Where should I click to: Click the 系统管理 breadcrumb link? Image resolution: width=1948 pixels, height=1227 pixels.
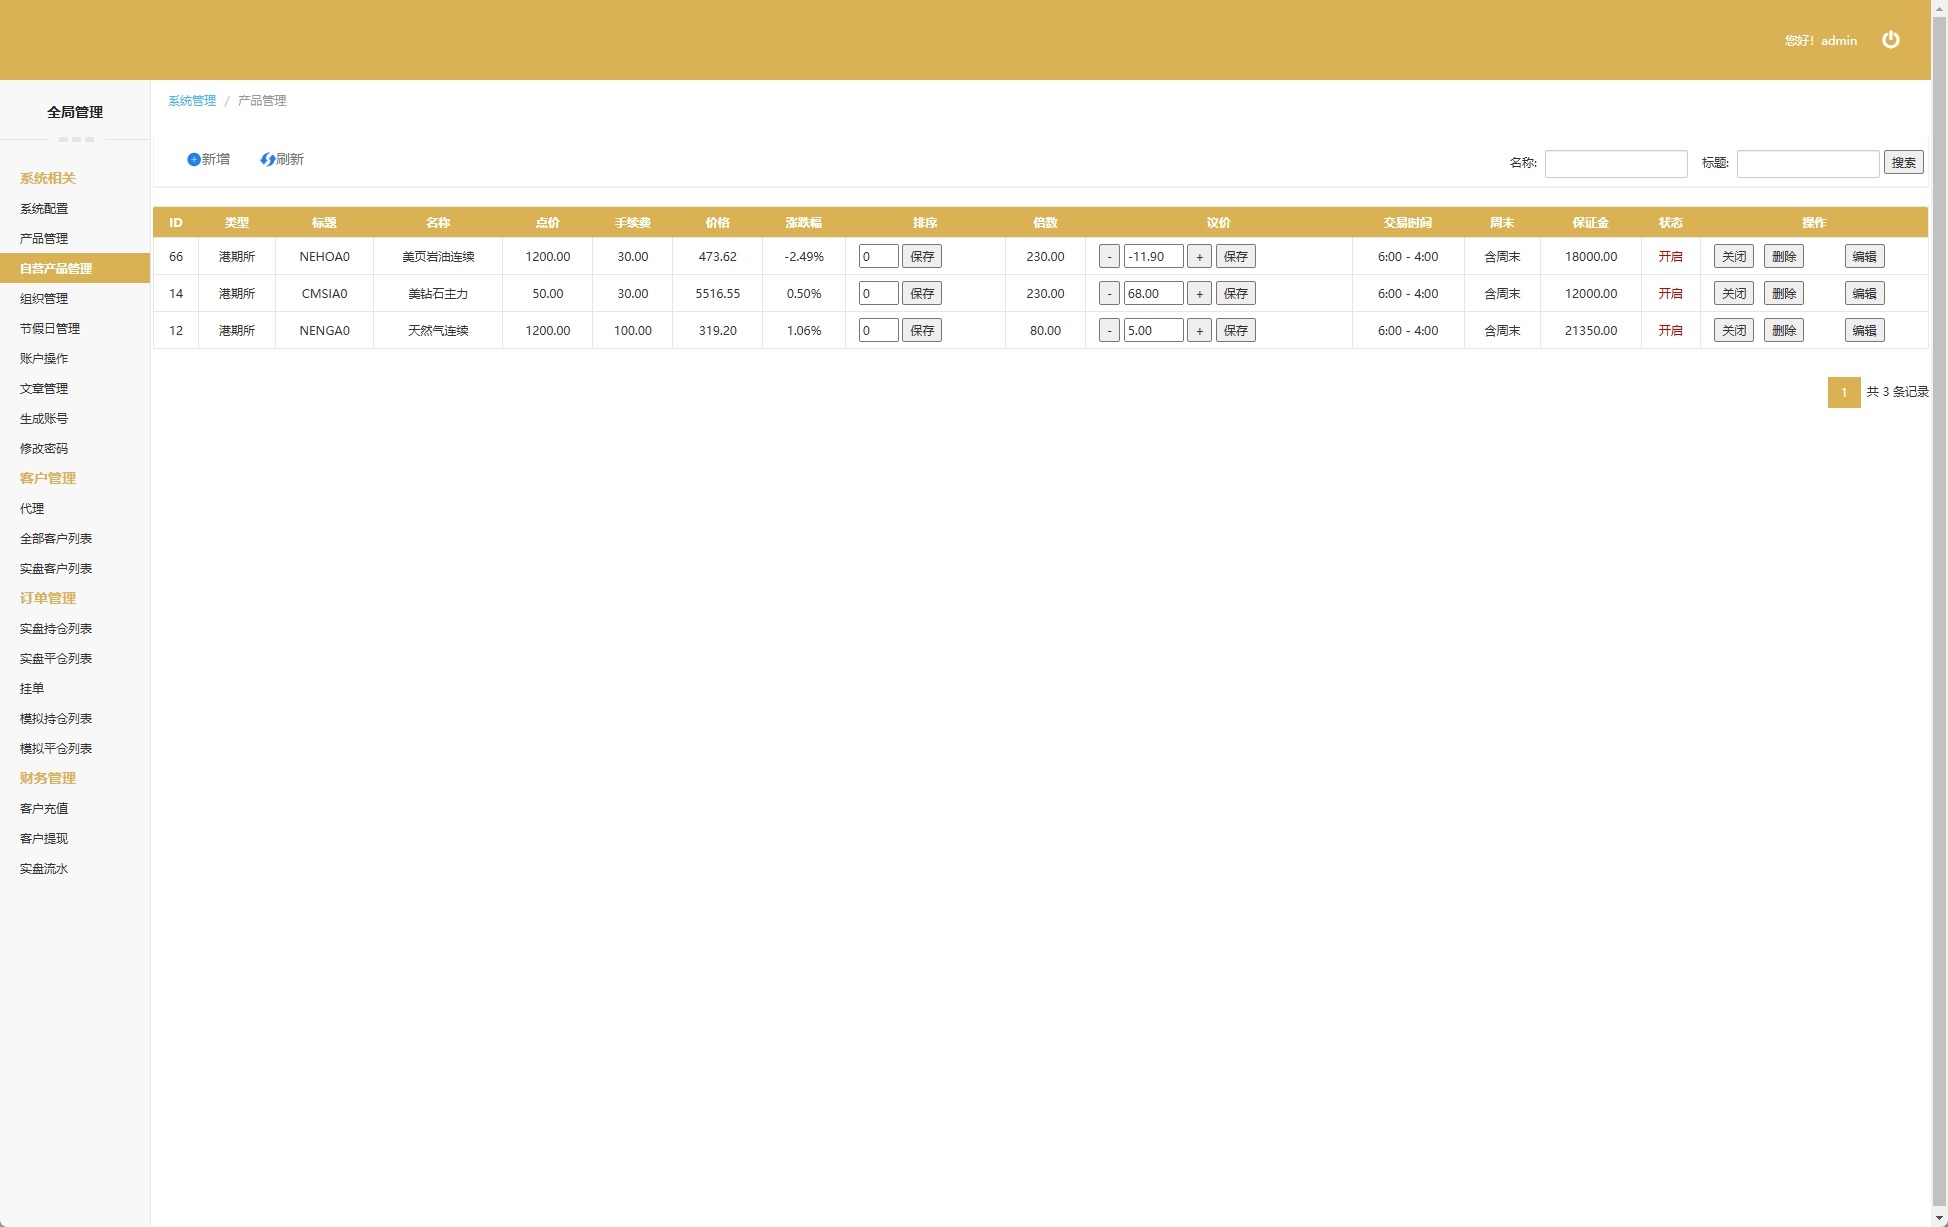point(192,101)
